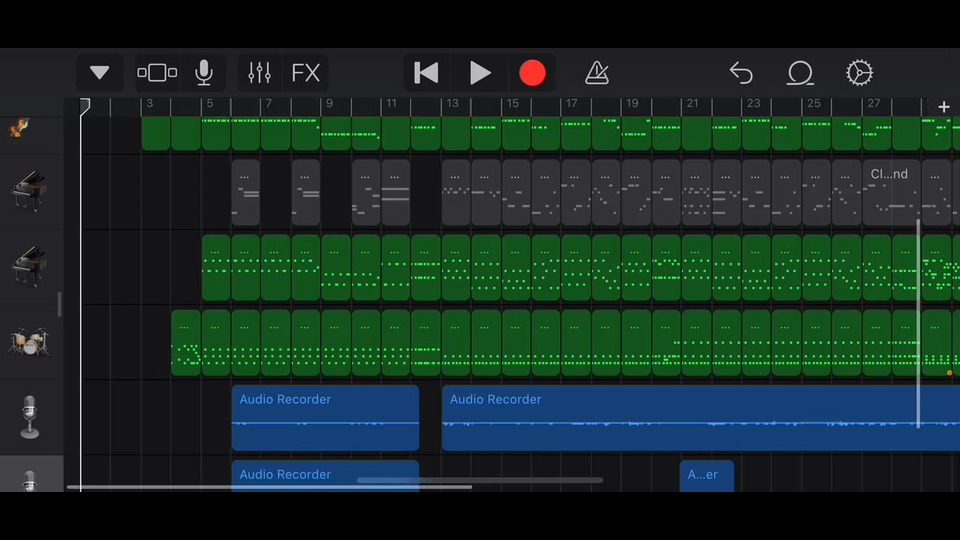Image resolution: width=960 pixels, height=540 pixels.
Task: Select the bottom track Audio Recorder region
Action: pyautogui.click(x=325, y=476)
